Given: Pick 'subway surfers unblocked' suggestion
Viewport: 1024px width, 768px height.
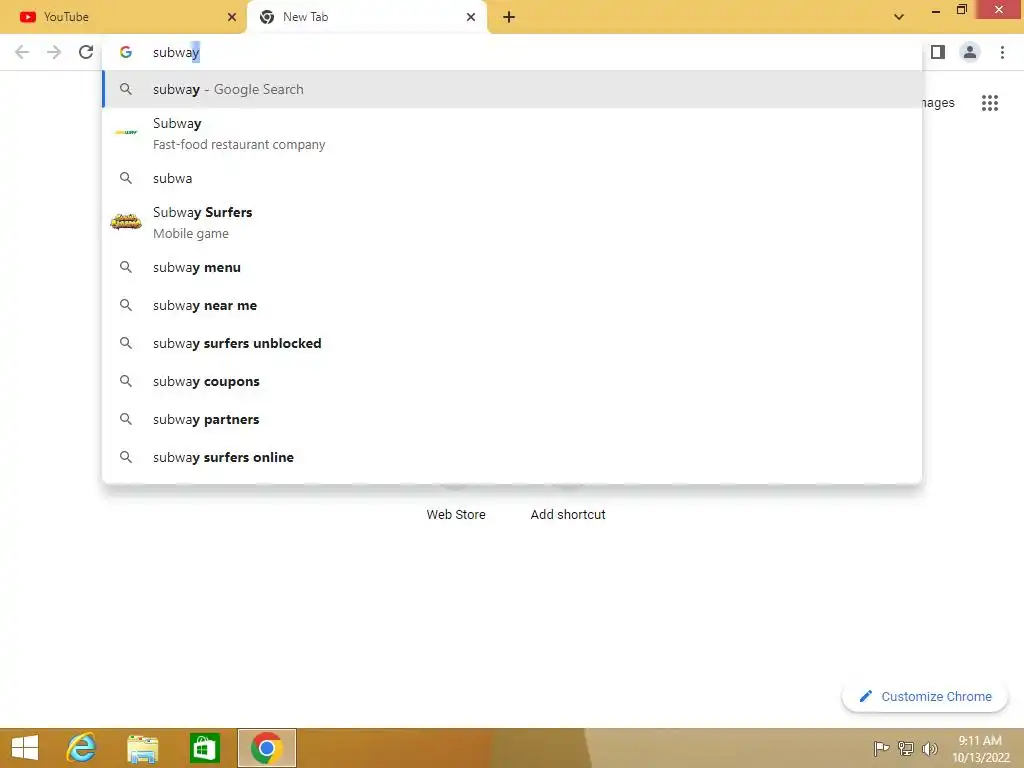Looking at the screenshot, I should 512,343.
